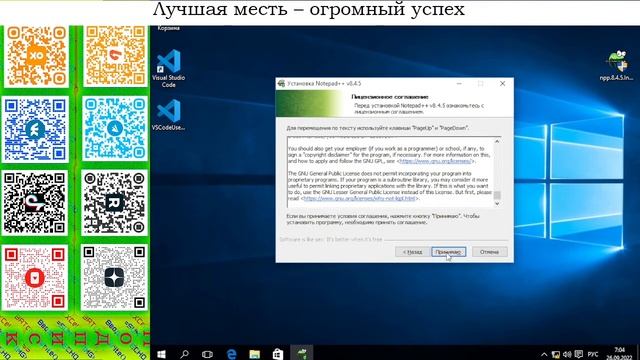
Task: Click the Notepad++ installer title bar icon
Action: (281, 84)
